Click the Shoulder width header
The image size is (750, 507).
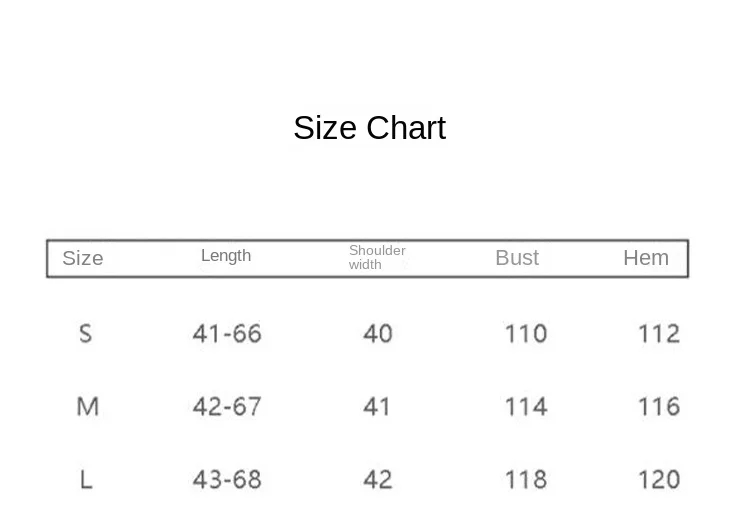(x=377, y=257)
